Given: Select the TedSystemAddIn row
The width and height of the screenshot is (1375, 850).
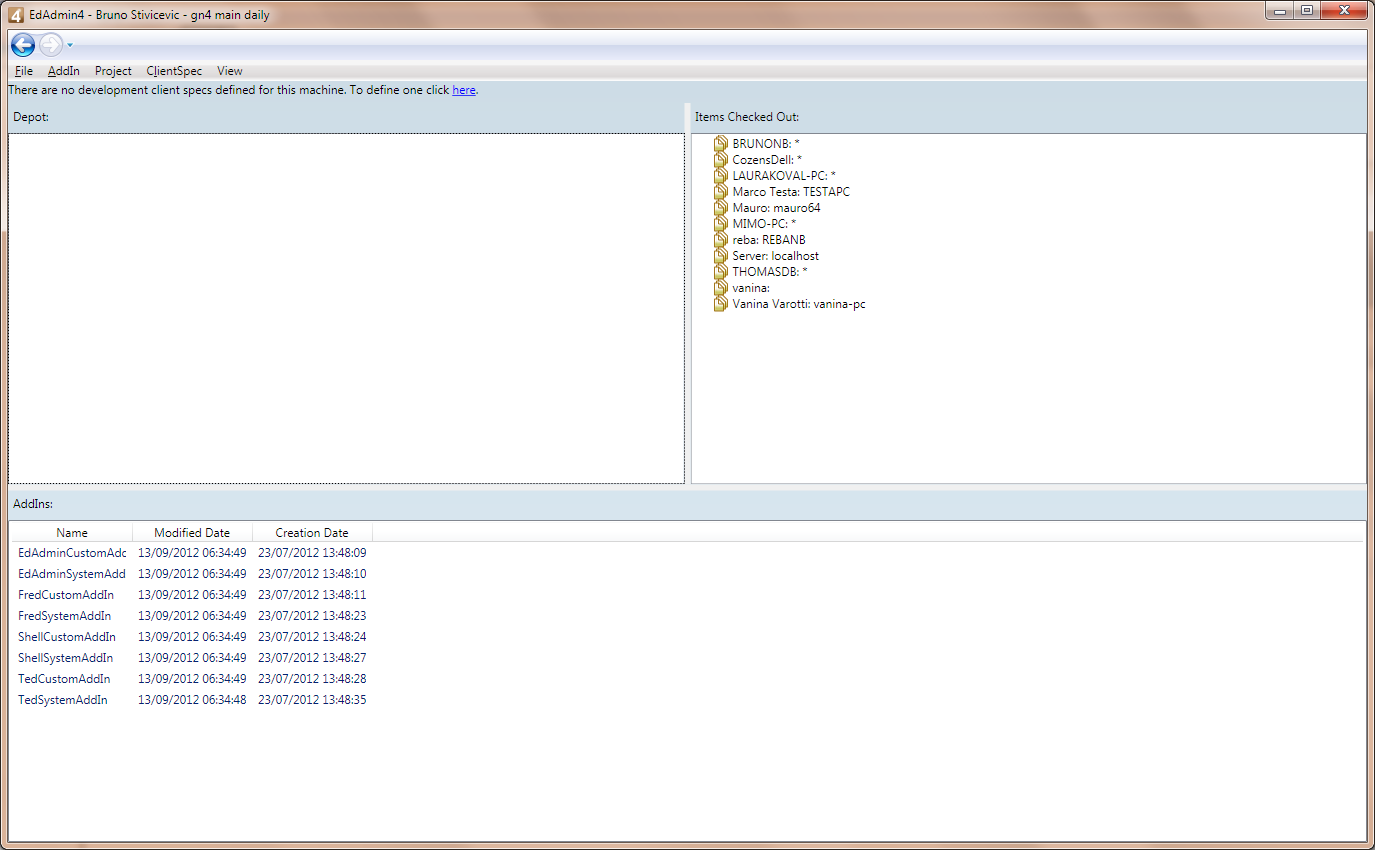Looking at the screenshot, I should click(x=687, y=700).
